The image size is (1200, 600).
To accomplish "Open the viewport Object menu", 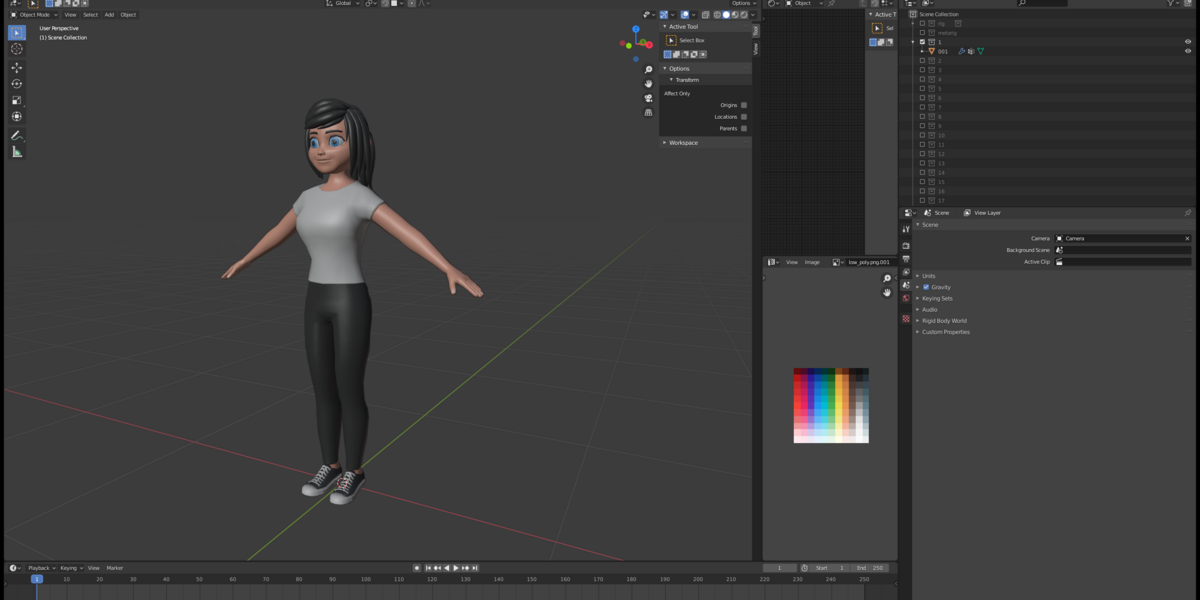I will [x=128, y=15].
